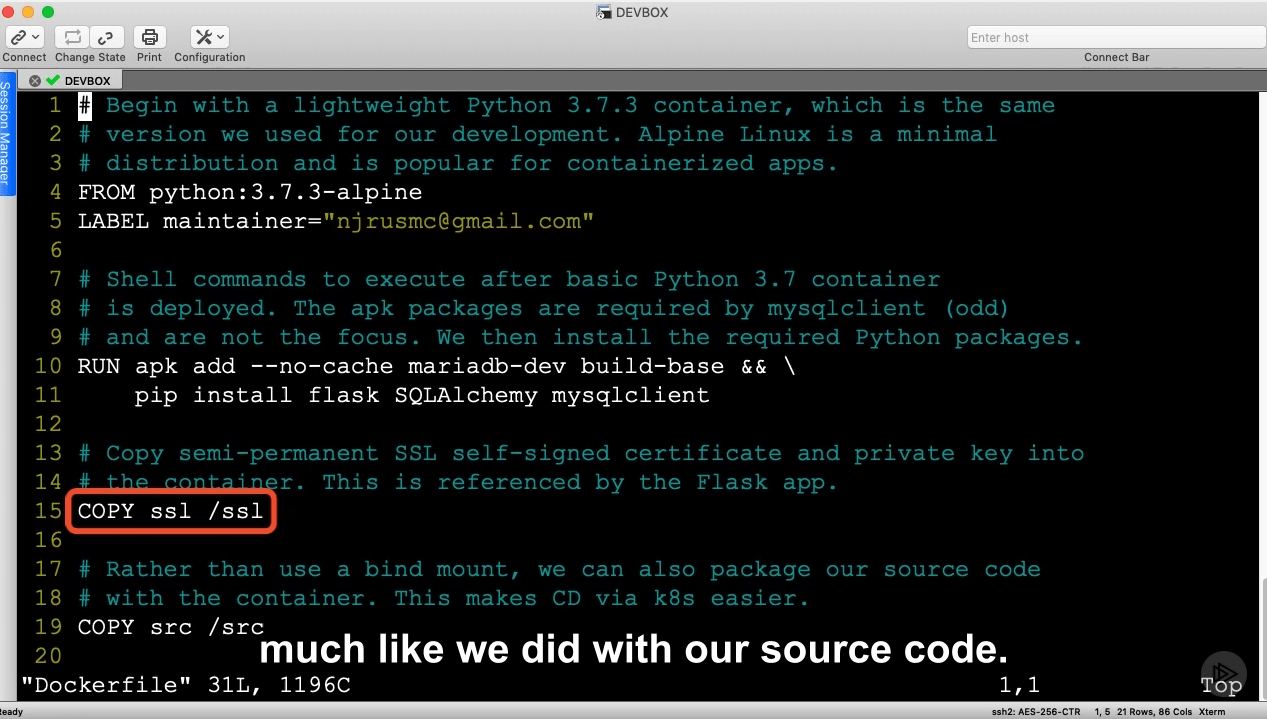Open the Session Manager side panel
1267x719 pixels.
[x=6, y=133]
